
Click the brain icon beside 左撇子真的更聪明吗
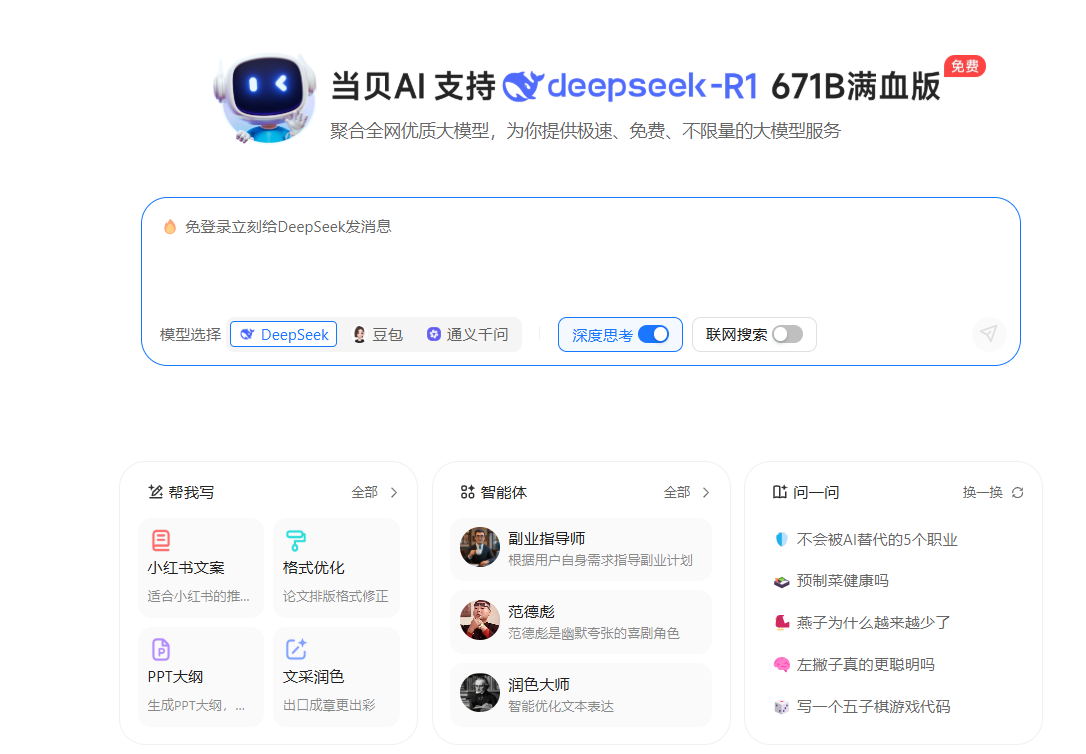(781, 665)
